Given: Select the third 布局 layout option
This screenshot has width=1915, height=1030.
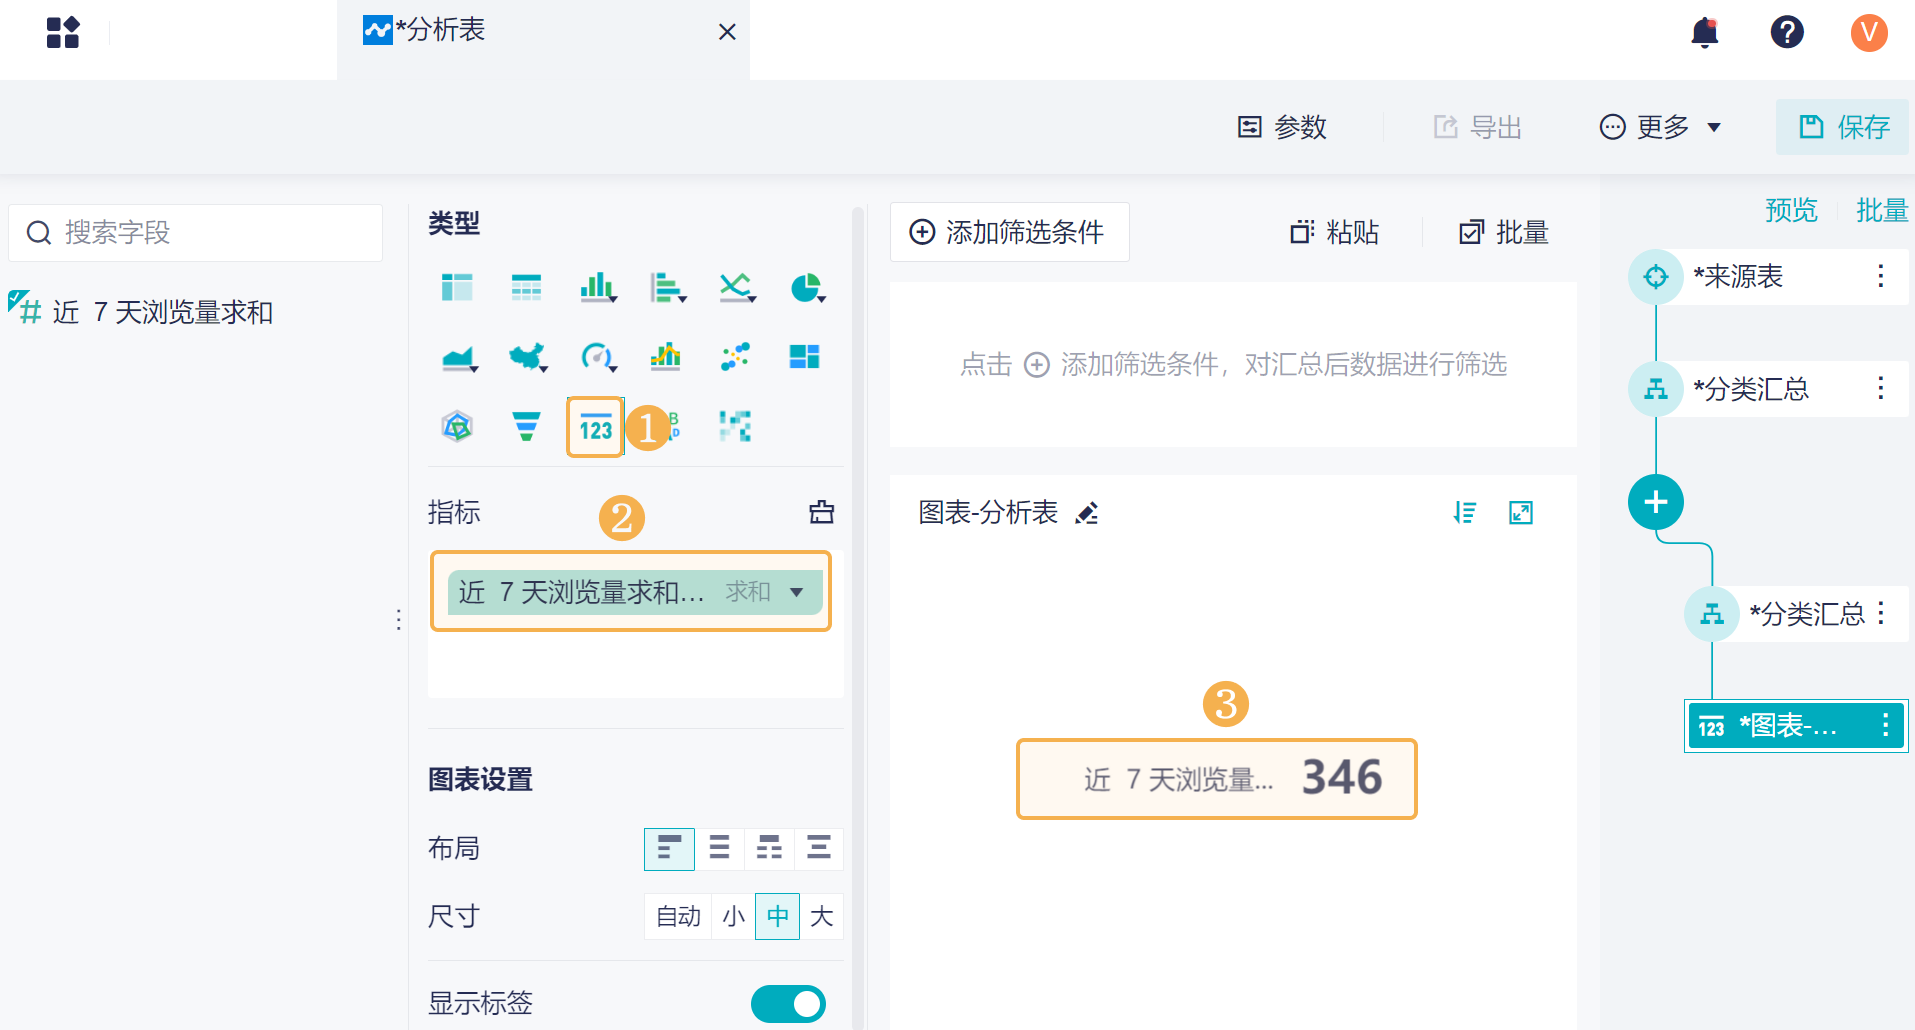Looking at the screenshot, I should coord(769,849).
